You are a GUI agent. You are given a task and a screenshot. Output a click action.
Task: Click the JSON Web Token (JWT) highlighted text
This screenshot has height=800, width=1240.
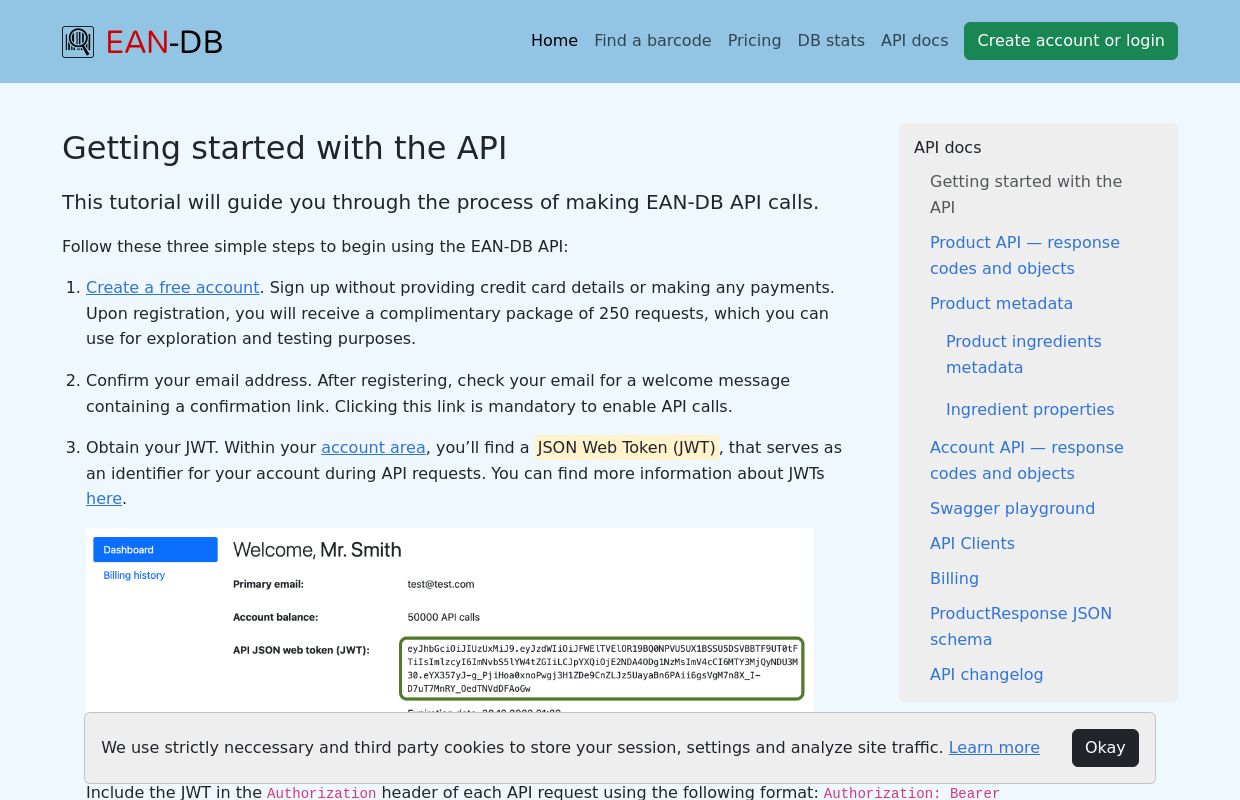(627, 447)
